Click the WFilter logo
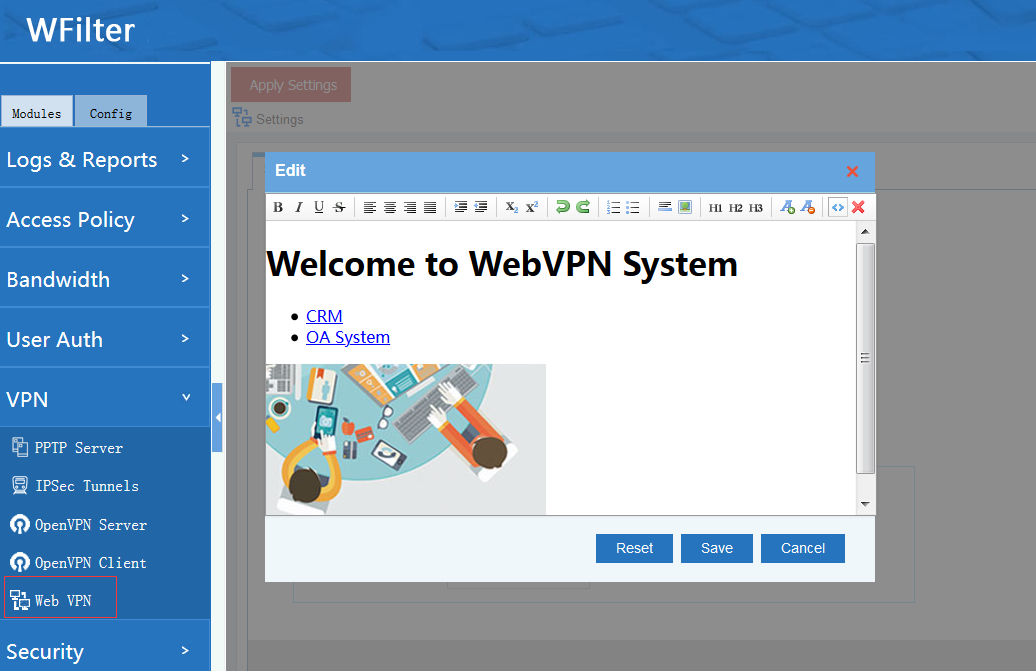 pos(80,30)
